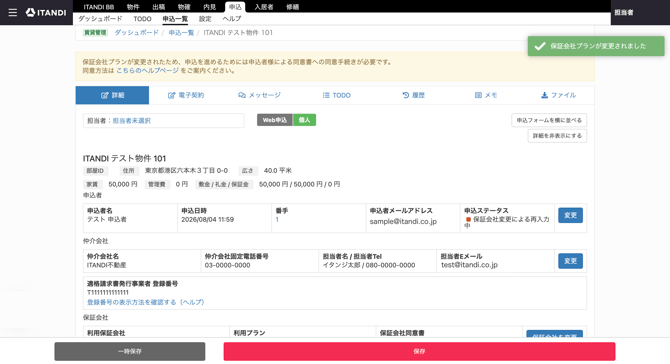
Task: Open 申込一覧 in the sub navigation
Action: click(x=175, y=19)
